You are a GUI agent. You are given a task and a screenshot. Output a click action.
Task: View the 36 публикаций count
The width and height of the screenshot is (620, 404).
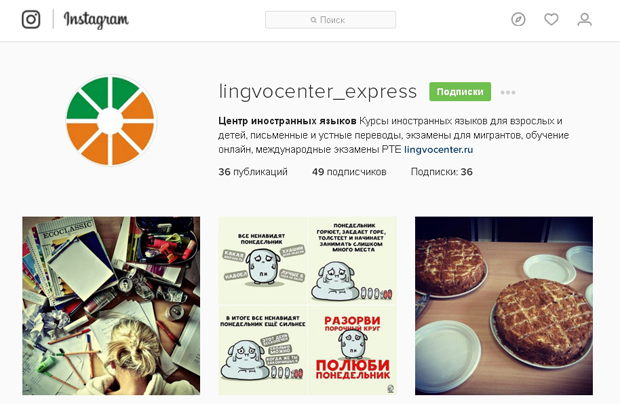click(253, 172)
